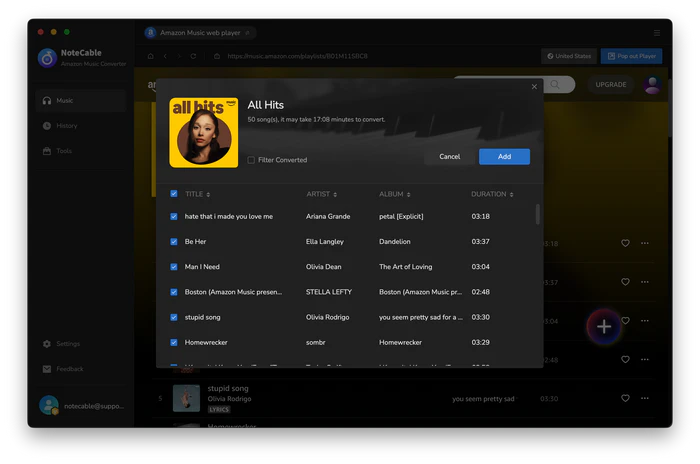This screenshot has width=700, height=464.
Task: Open Feedback in the sidebar
Action: (81, 368)
